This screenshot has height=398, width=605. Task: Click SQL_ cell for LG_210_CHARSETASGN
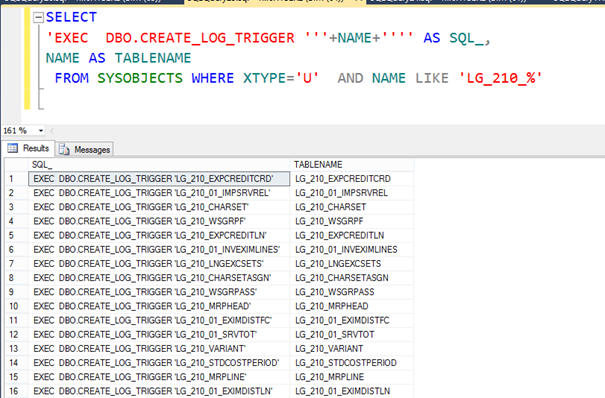pos(159,278)
